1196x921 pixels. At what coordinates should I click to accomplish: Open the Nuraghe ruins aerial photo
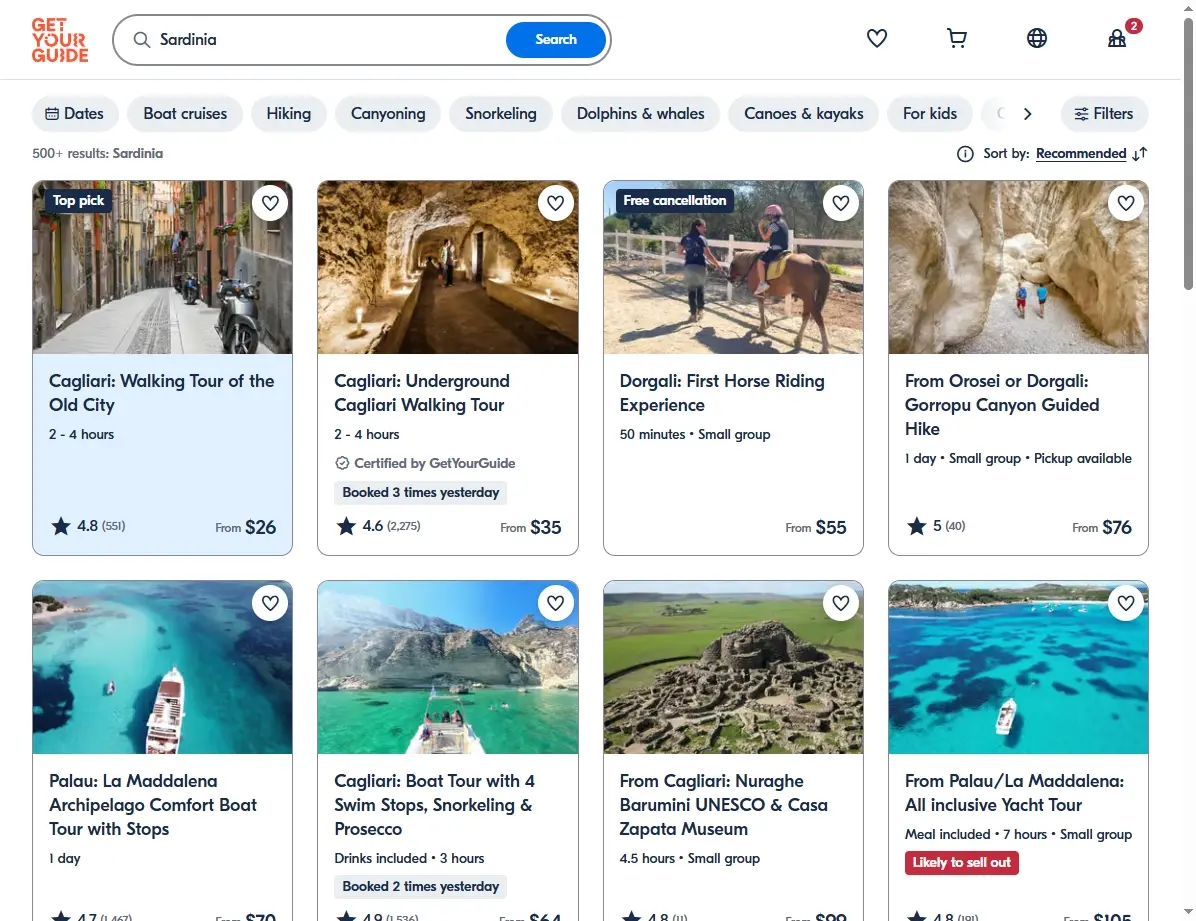point(733,668)
